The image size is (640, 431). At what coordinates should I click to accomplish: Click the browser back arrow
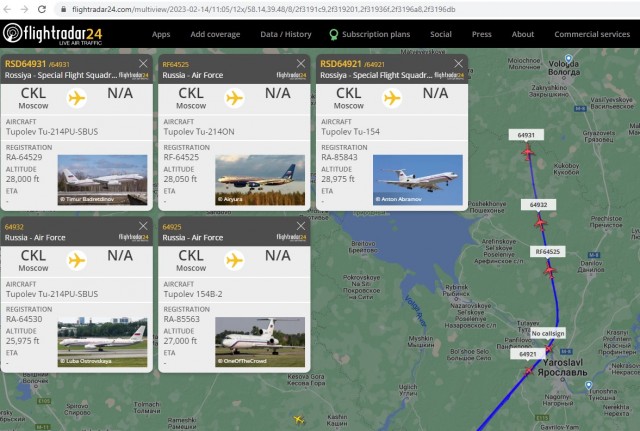[x=7, y=9]
